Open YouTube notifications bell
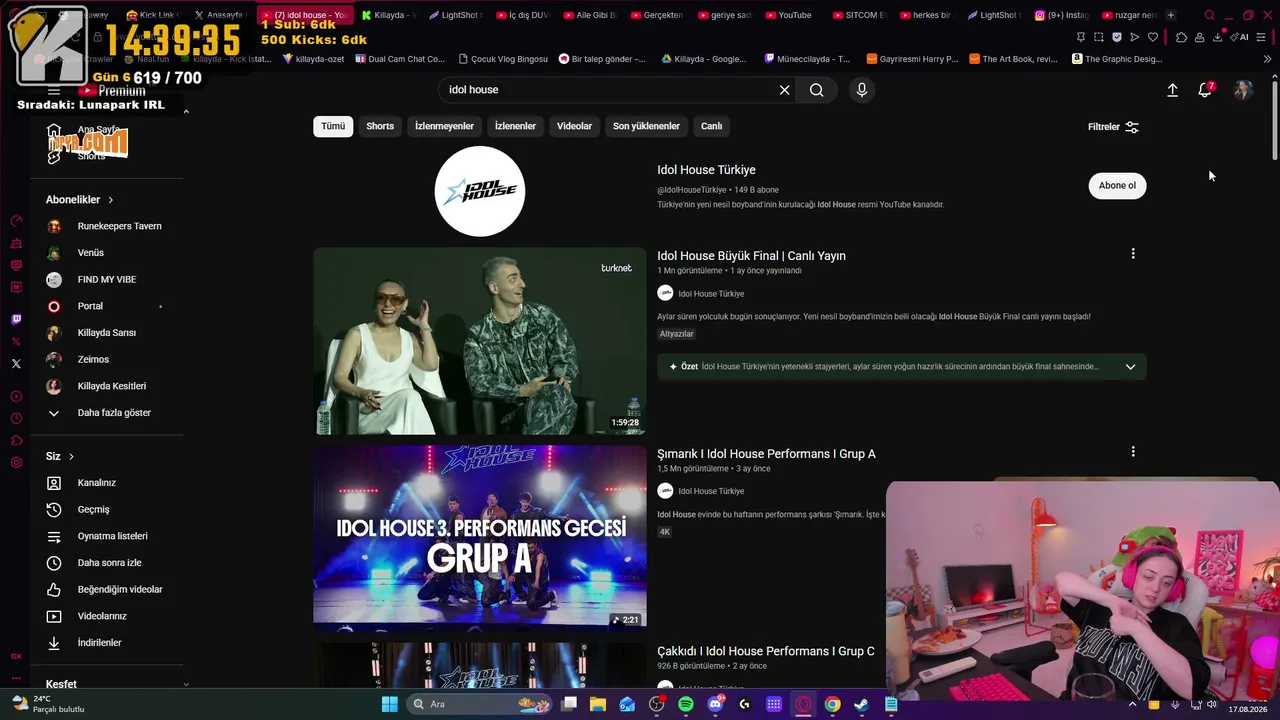Image resolution: width=1280 pixels, height=720 pixels. [x=1205, y=90]
